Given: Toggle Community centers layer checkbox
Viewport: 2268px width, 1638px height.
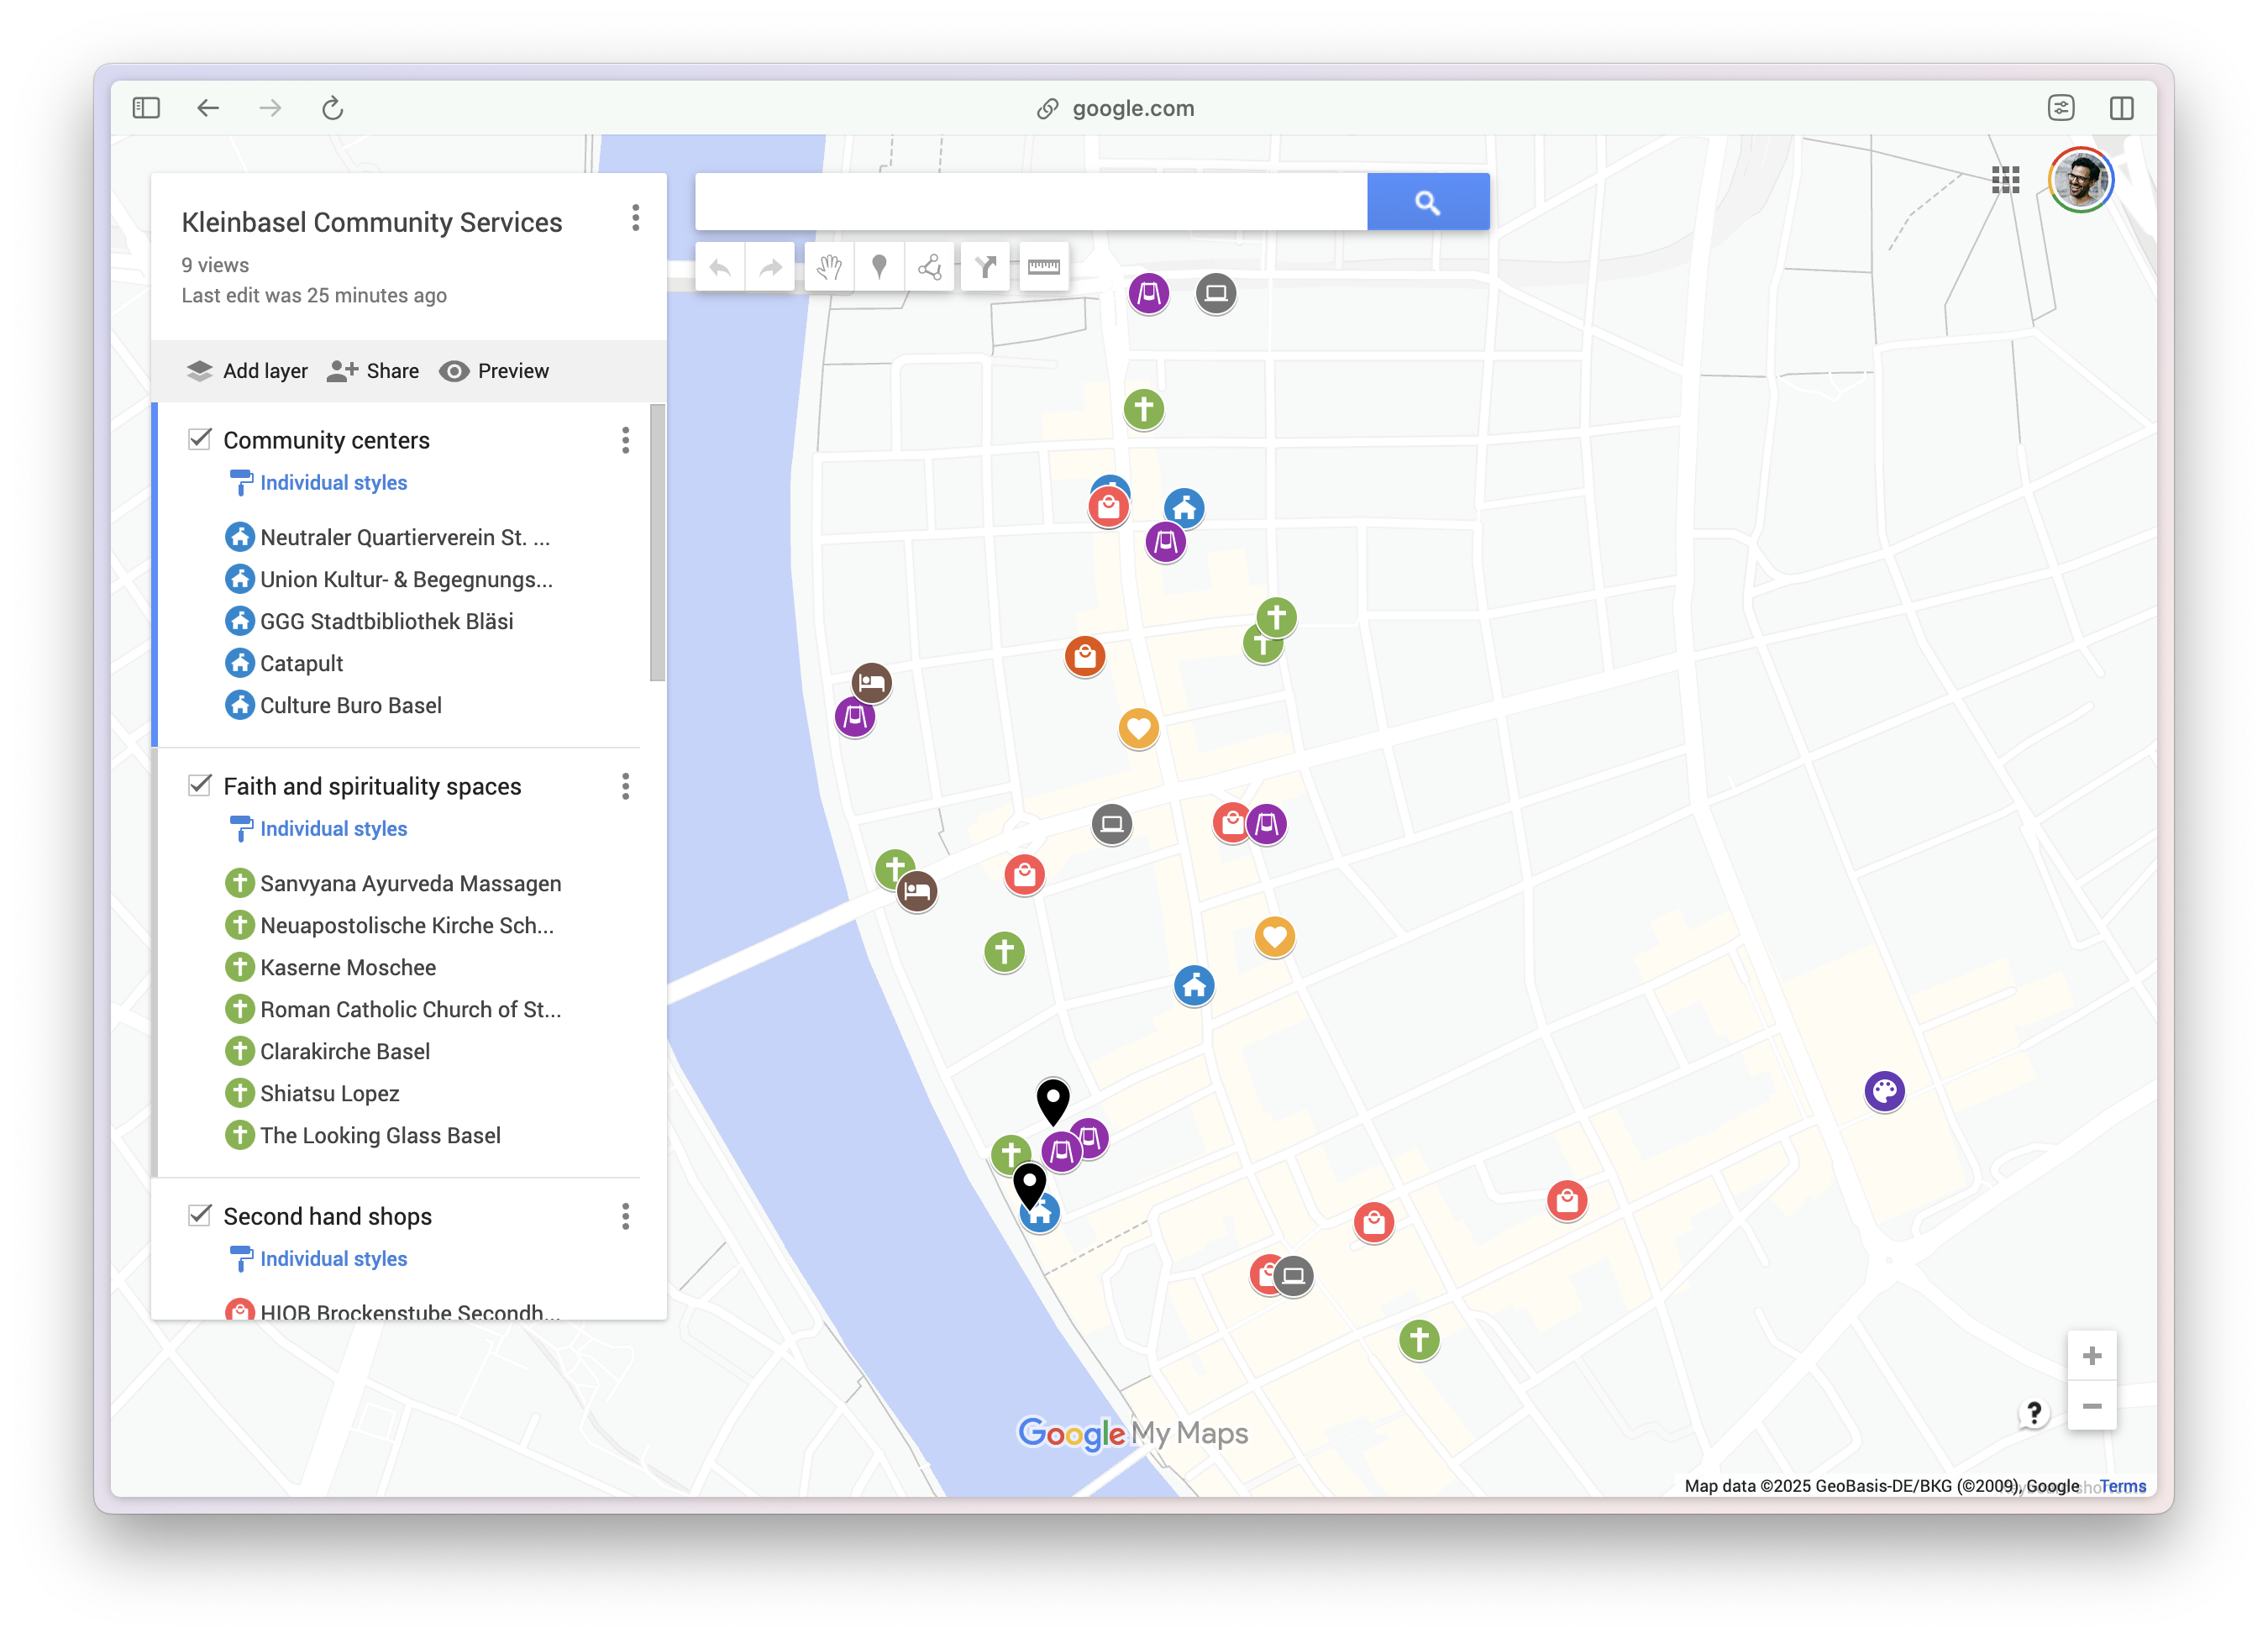Looking at the screenshot, I should [200, 439].
